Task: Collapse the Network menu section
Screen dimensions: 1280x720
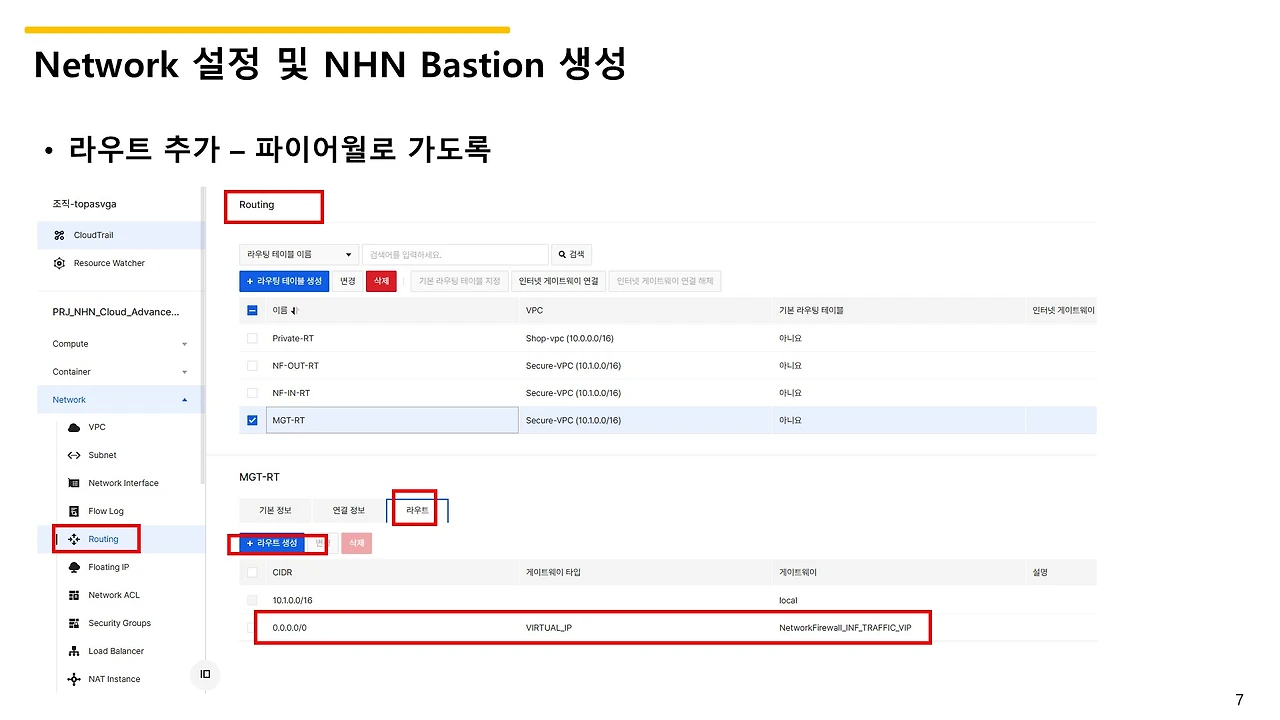Action: (120, 400)
